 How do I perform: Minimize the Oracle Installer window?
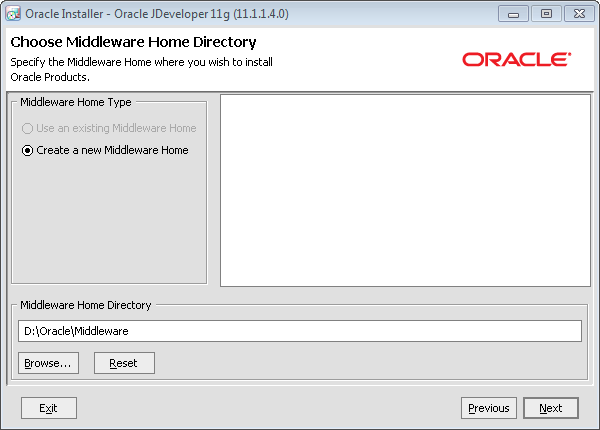coord(513,14)
